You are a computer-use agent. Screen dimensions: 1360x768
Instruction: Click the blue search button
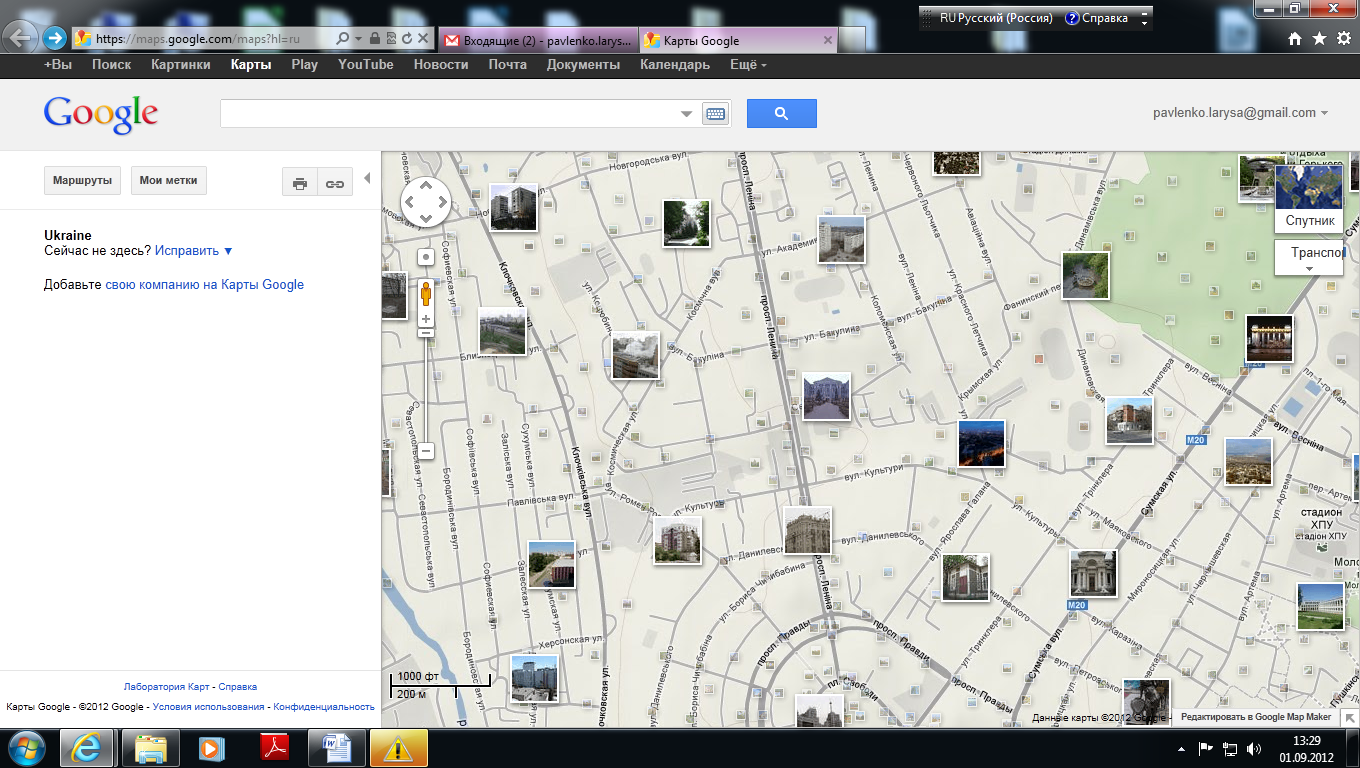pos(781,113)
